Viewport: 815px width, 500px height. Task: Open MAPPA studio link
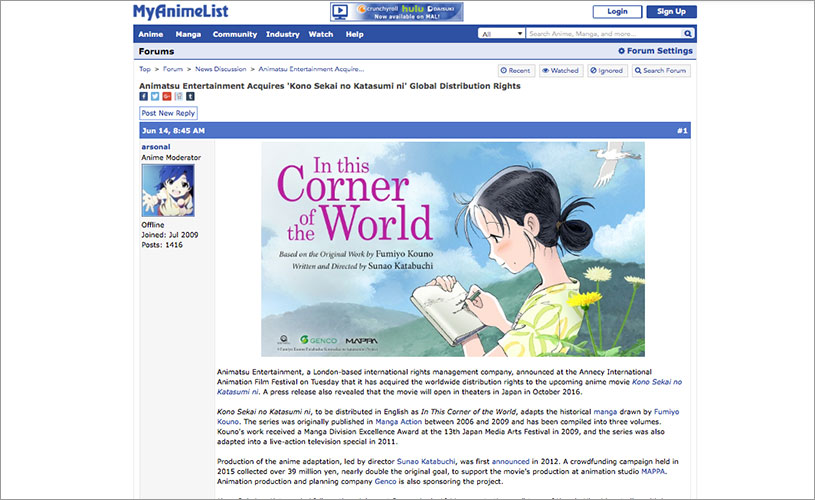coord(653,471)
